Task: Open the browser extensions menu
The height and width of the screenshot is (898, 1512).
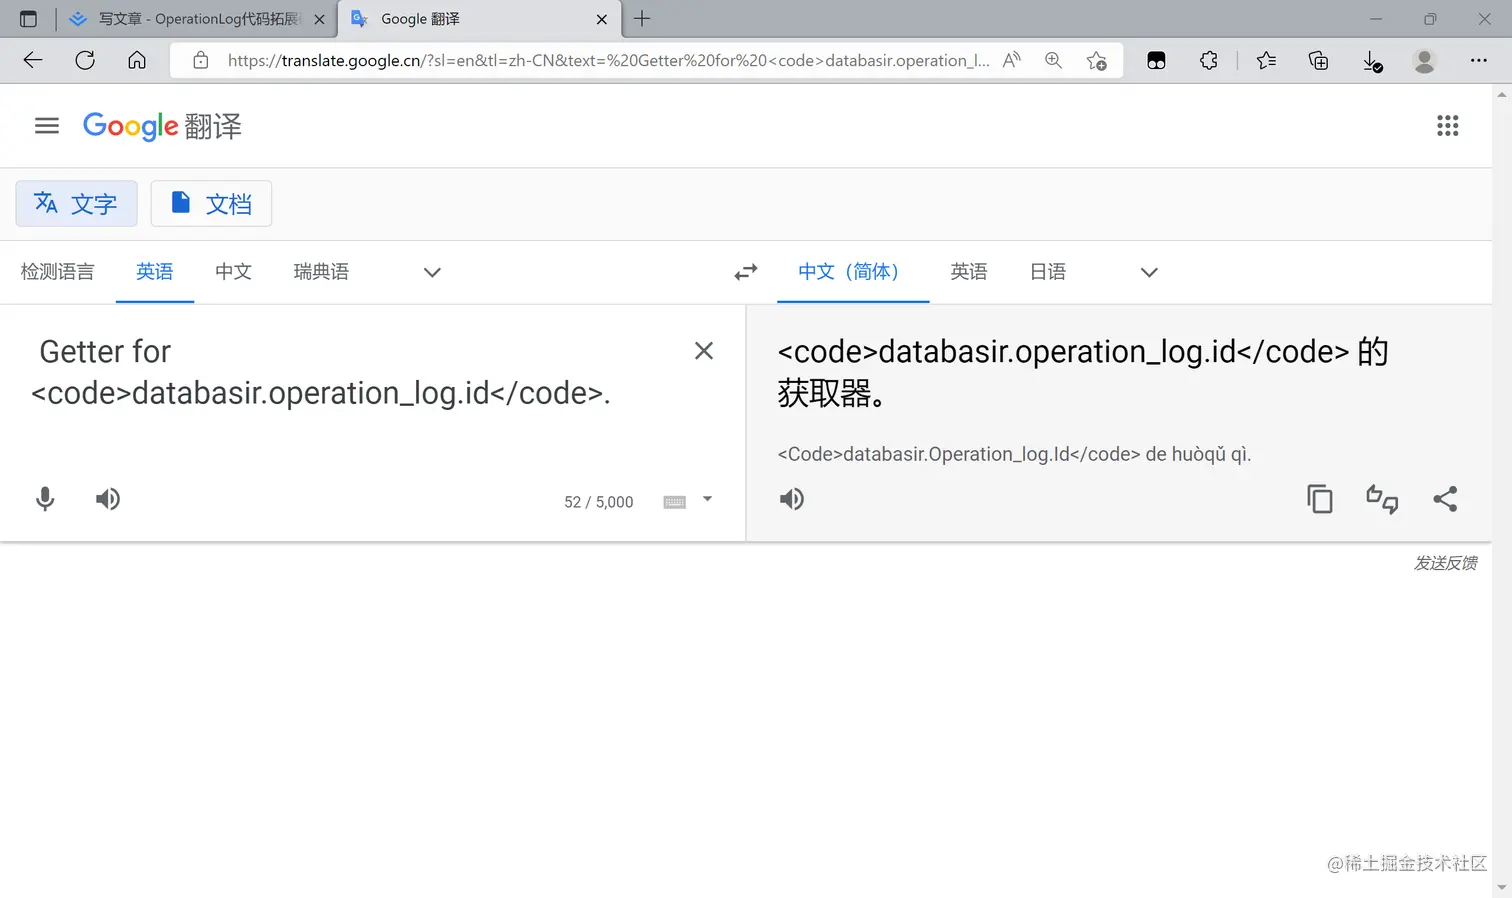Action: [x=1208, y=61]
